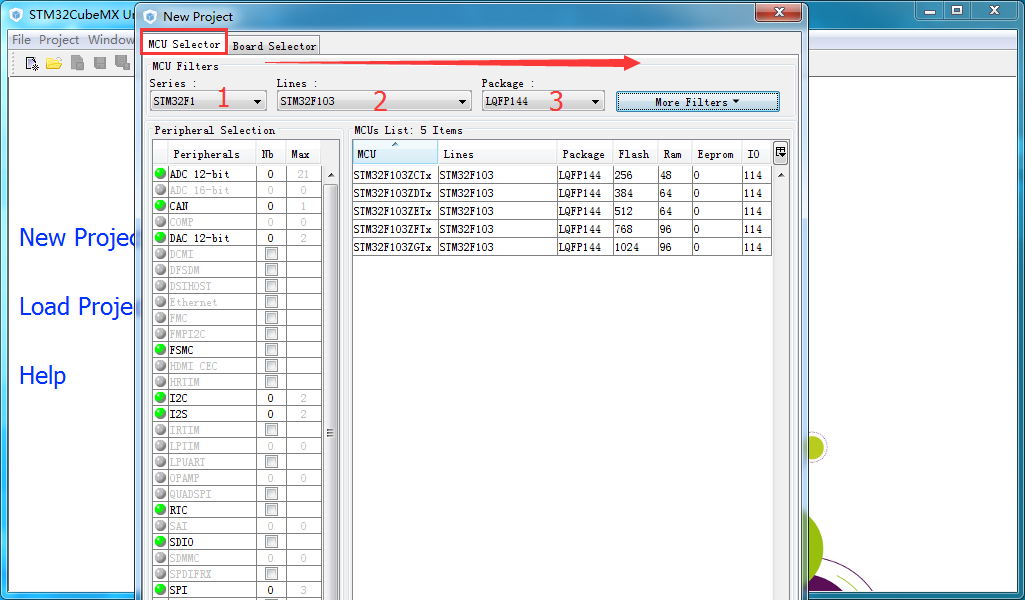Click the green indicator next to FSMC
Image resolution: width=1025 pixels, height=600 pixels.
click(160, 350)
